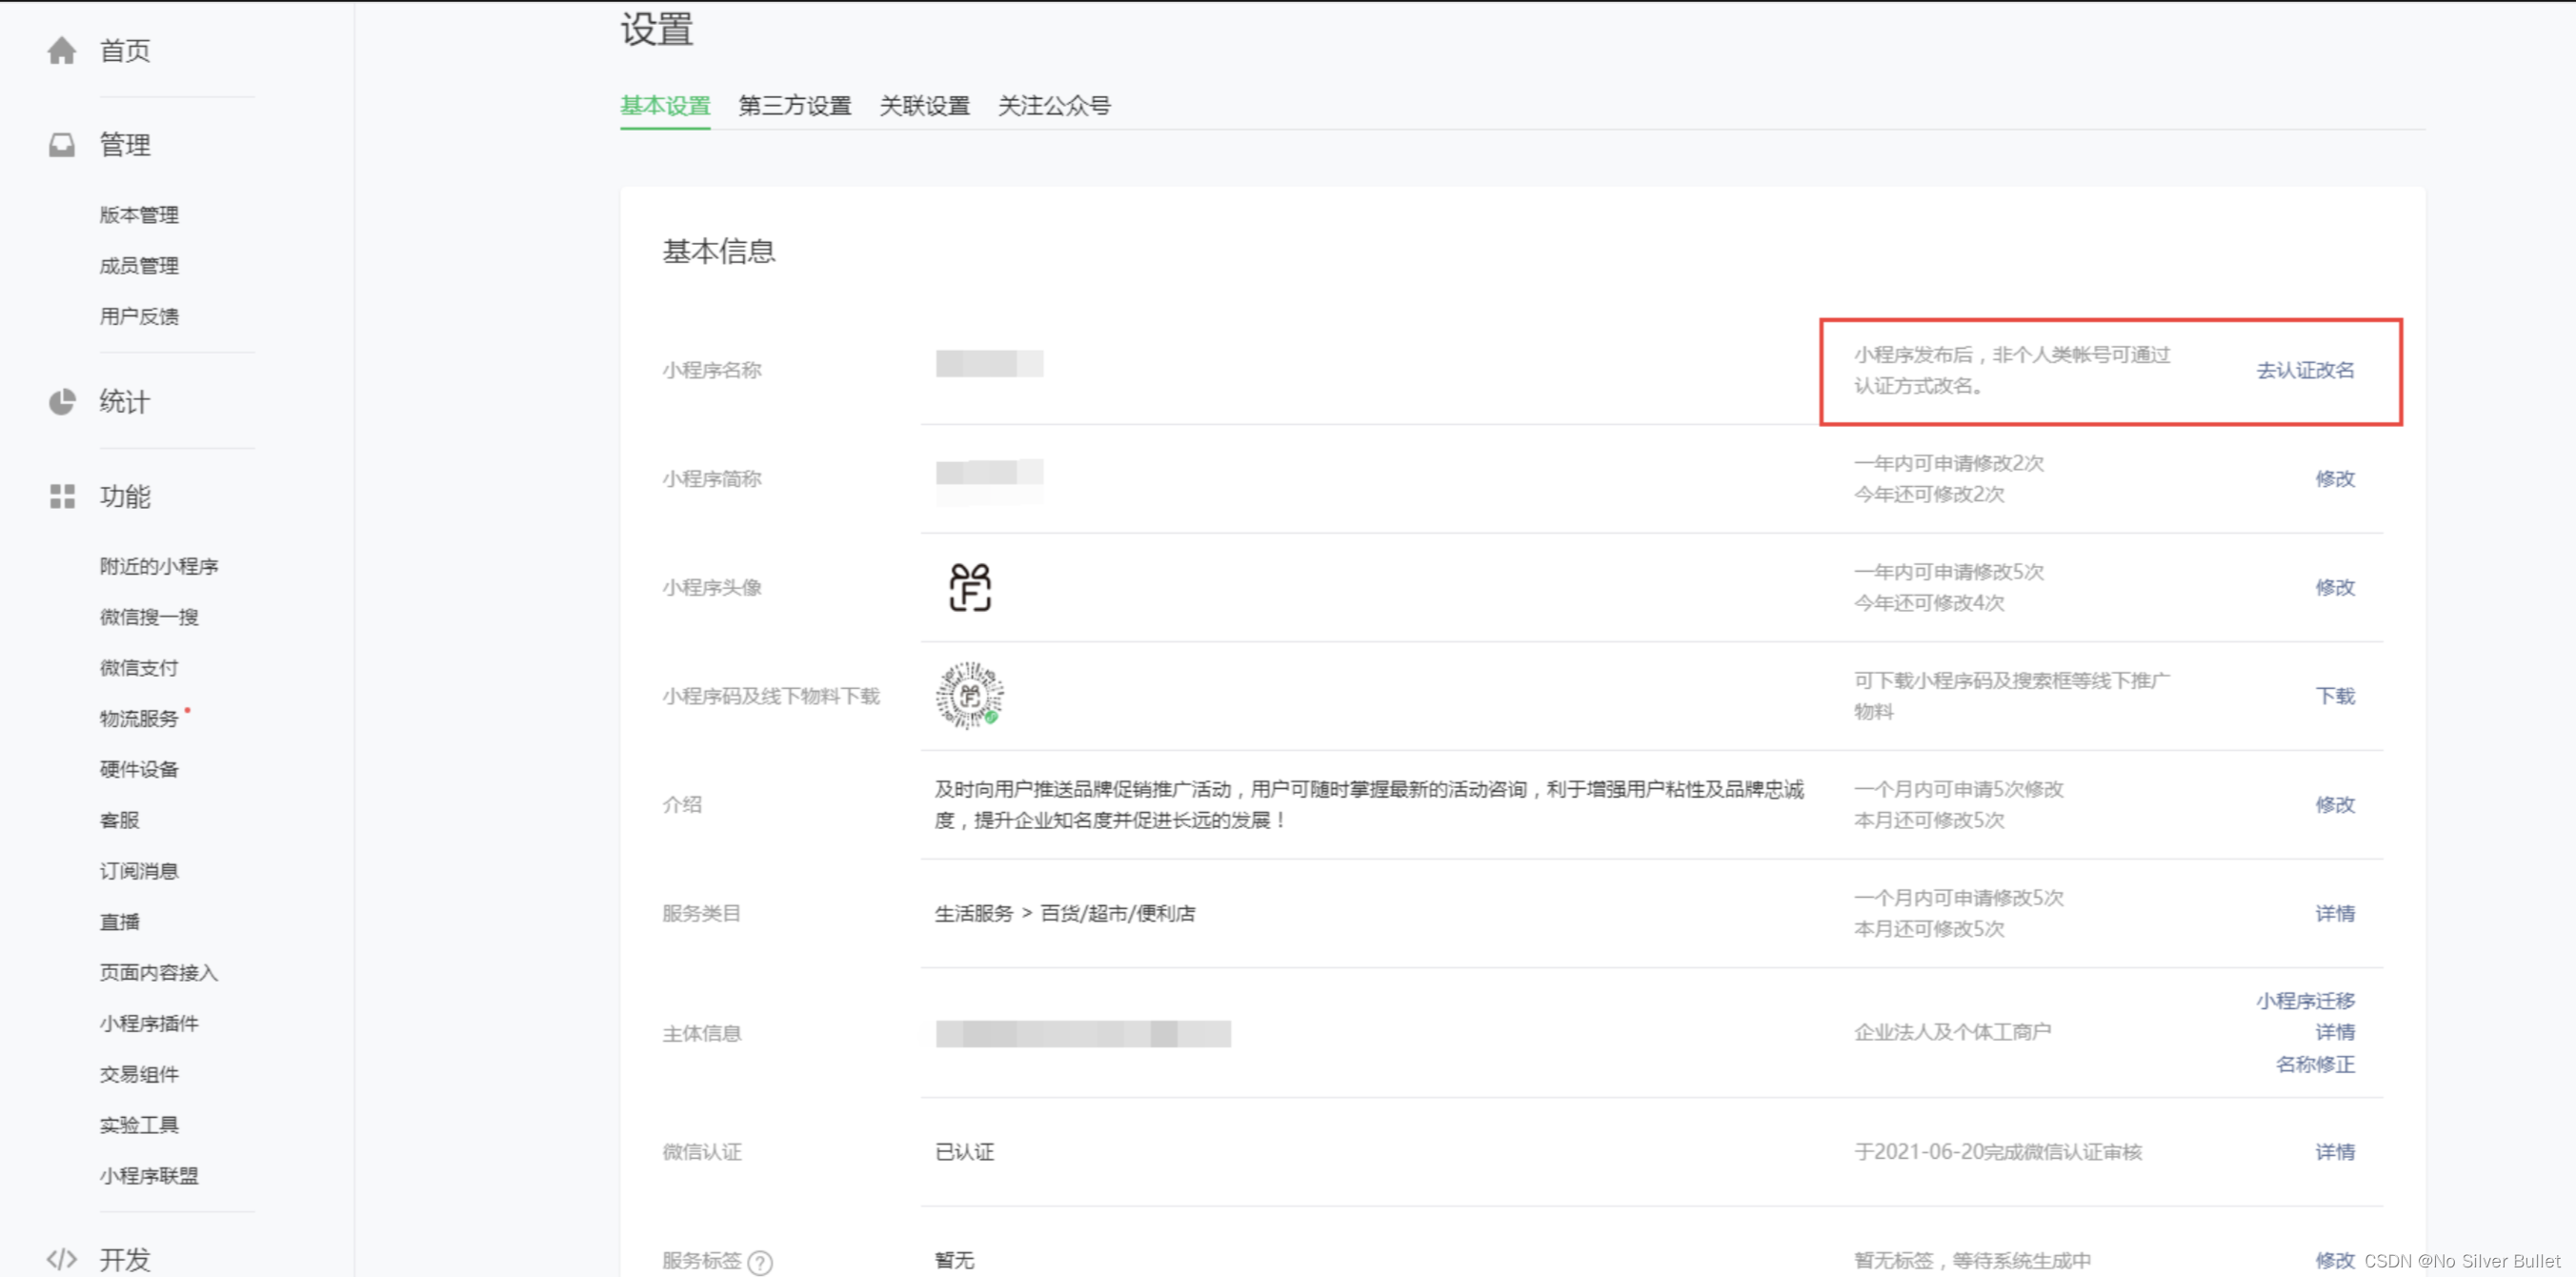The width and height of the screenshot is (2576, 1277).
Task: Open the 统计 section in sidebar
Action: coord(125,402)
